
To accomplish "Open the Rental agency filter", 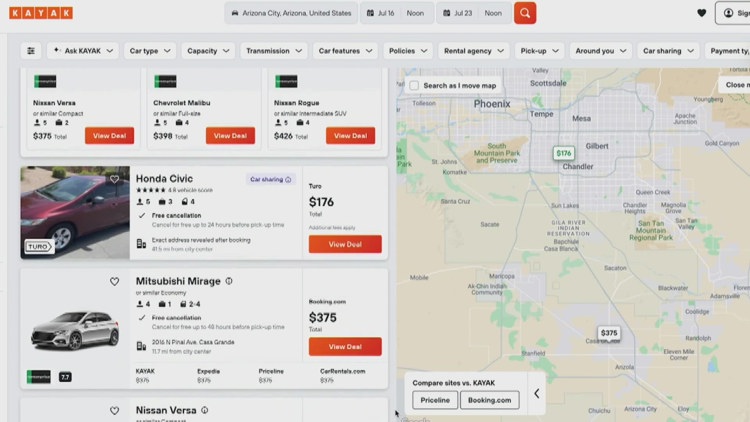I will click(x=474, y=51).
